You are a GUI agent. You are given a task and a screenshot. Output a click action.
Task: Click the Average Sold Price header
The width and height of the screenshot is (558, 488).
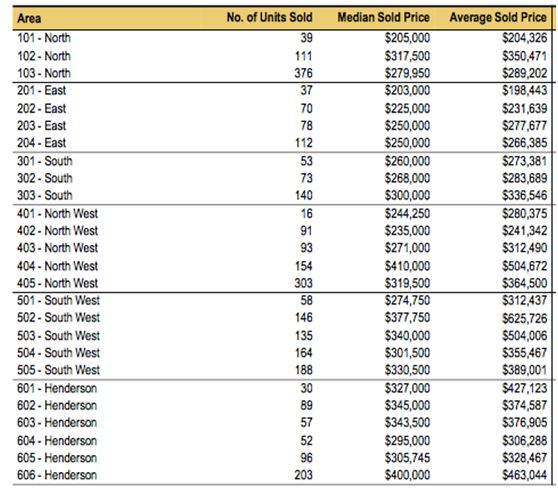click(x=498, y=17)
